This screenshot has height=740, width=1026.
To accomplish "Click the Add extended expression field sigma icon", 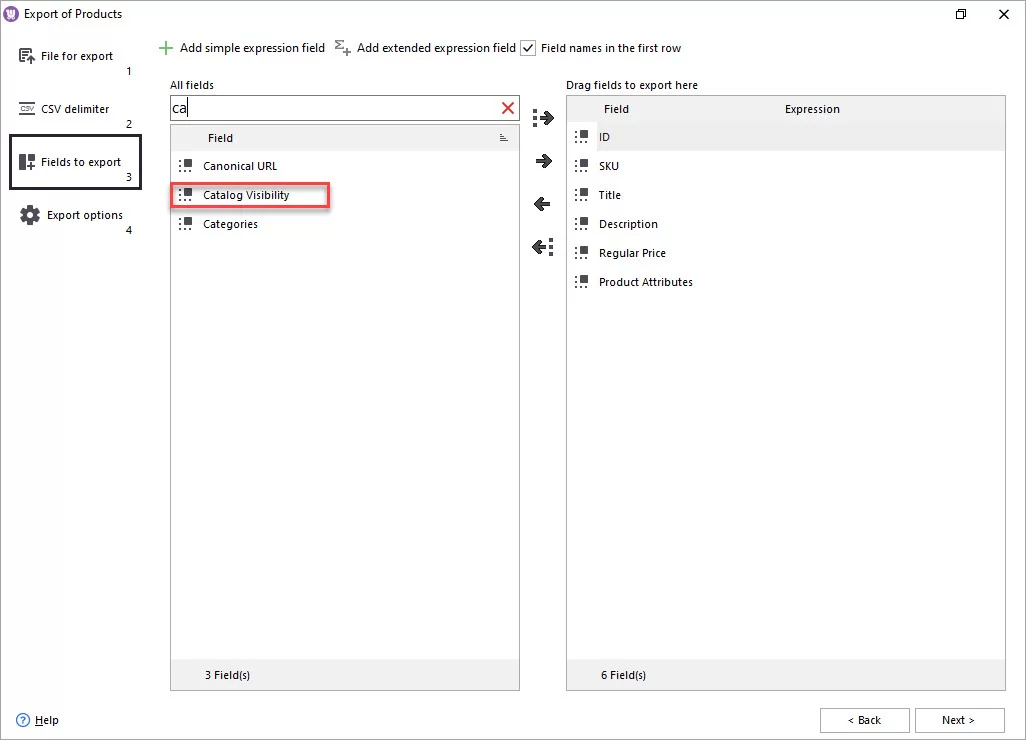I will (340, 47).
